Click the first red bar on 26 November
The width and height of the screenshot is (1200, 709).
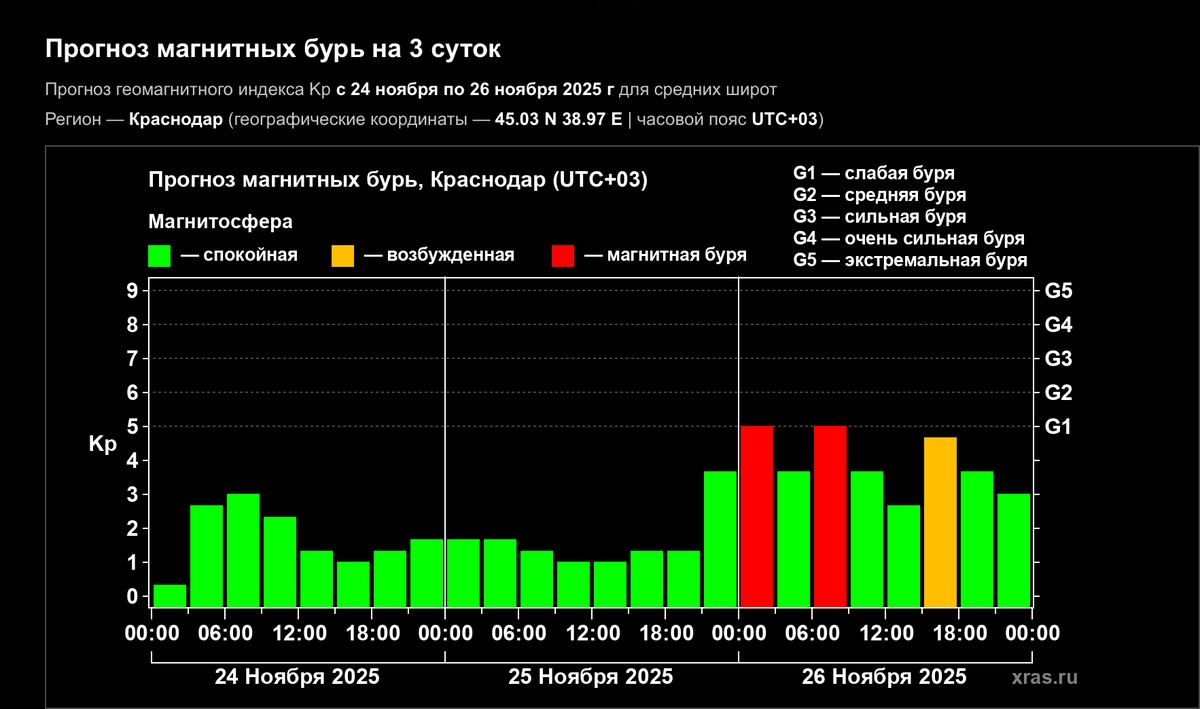point(756,516)
